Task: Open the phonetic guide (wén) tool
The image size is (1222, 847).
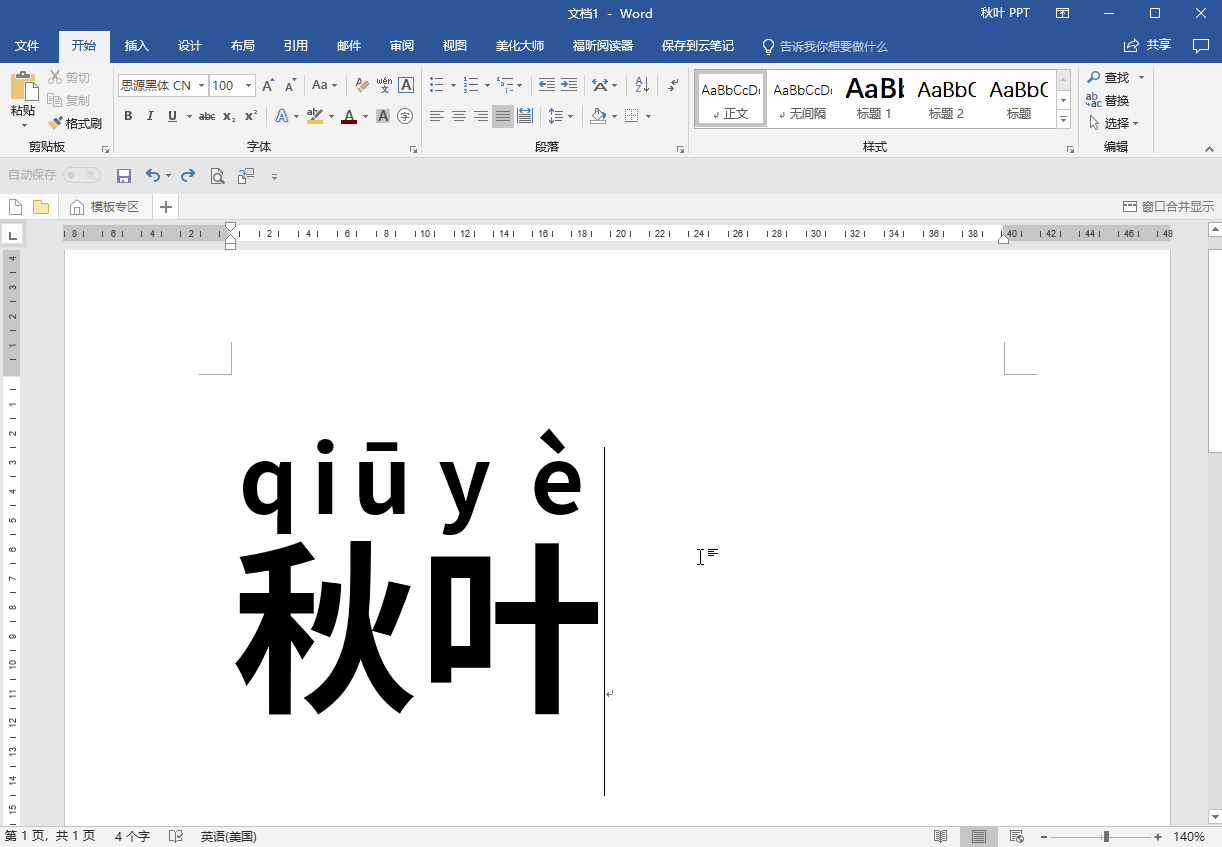Action: click(x=384, y=86)
